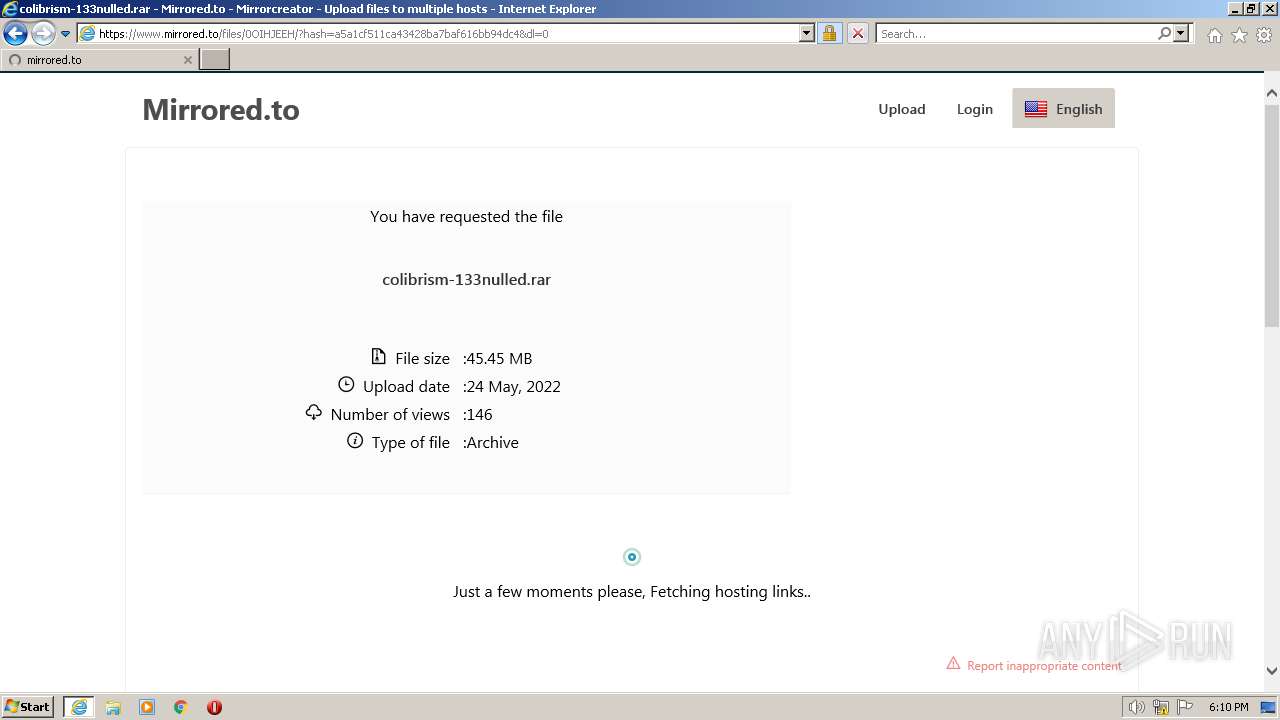Click Internet Explorer taskbar icon

point(79,707)
